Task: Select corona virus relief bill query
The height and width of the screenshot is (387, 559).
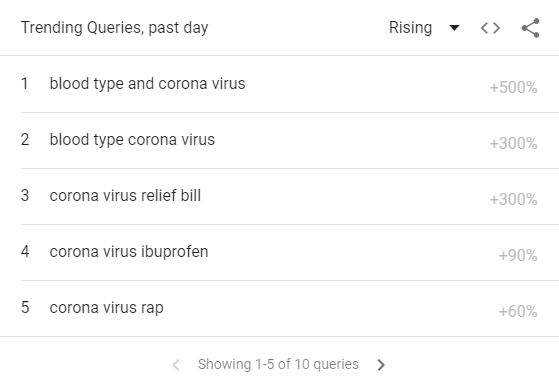Action: point(125,196)
